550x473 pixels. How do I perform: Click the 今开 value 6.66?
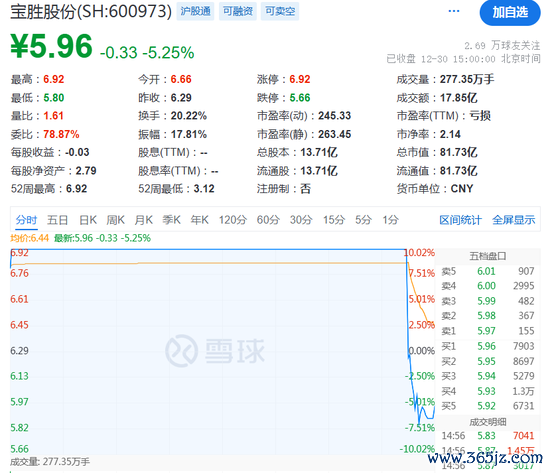tap(181, 79)
